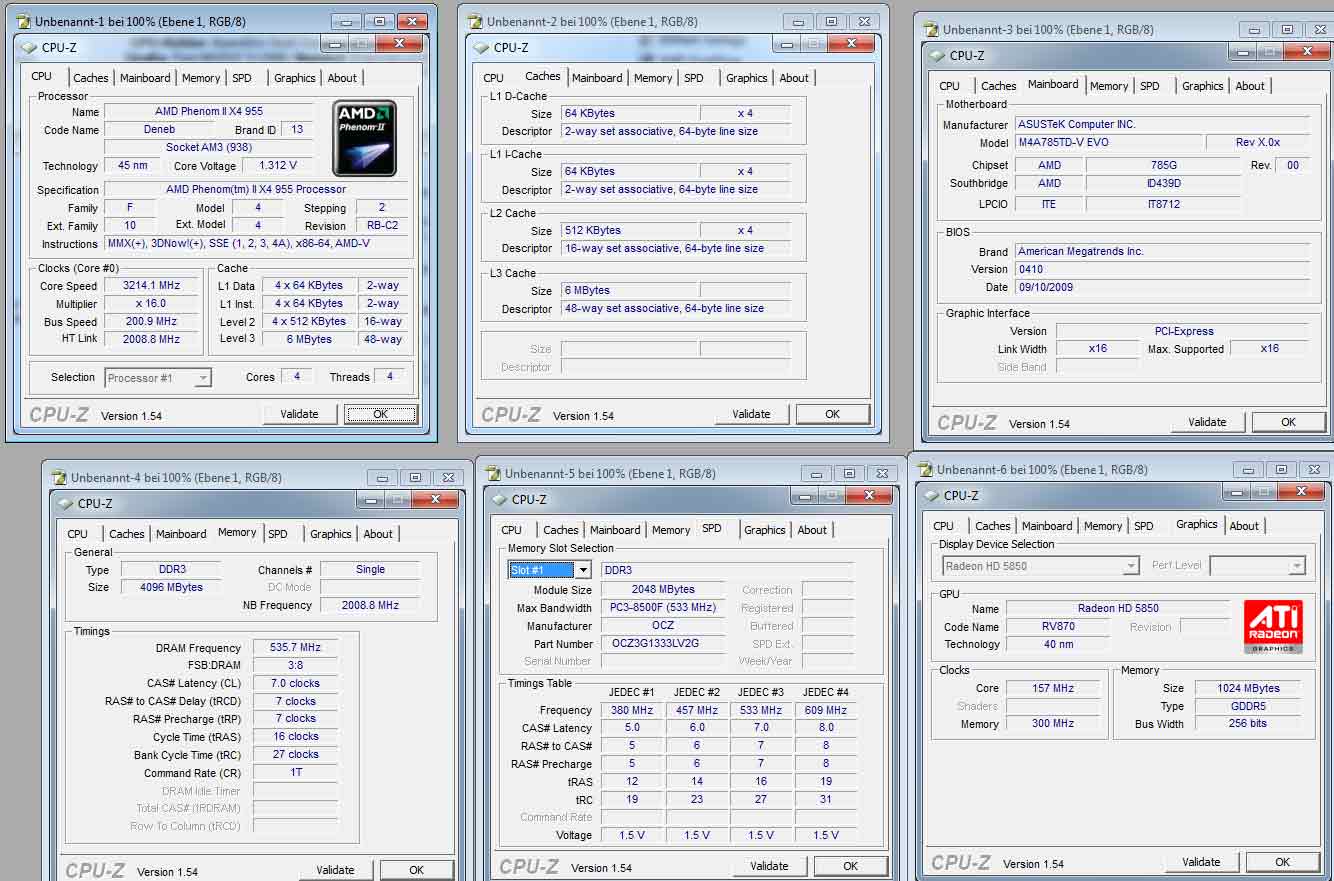Click Validate button in Unbenannt-4 window

[335, 870]
